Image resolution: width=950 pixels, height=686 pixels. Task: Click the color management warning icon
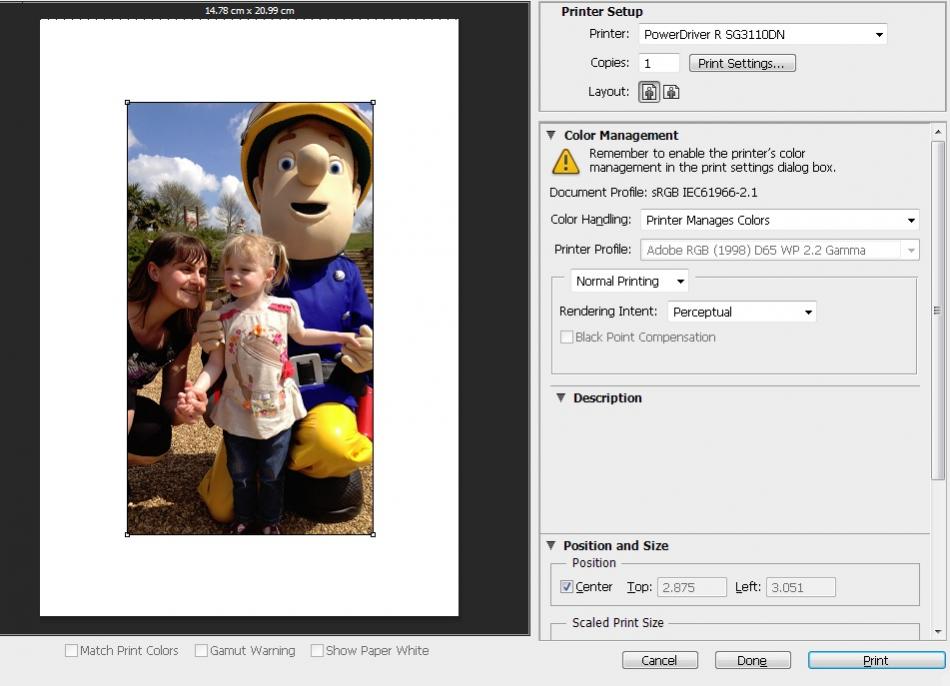[565, 161]
